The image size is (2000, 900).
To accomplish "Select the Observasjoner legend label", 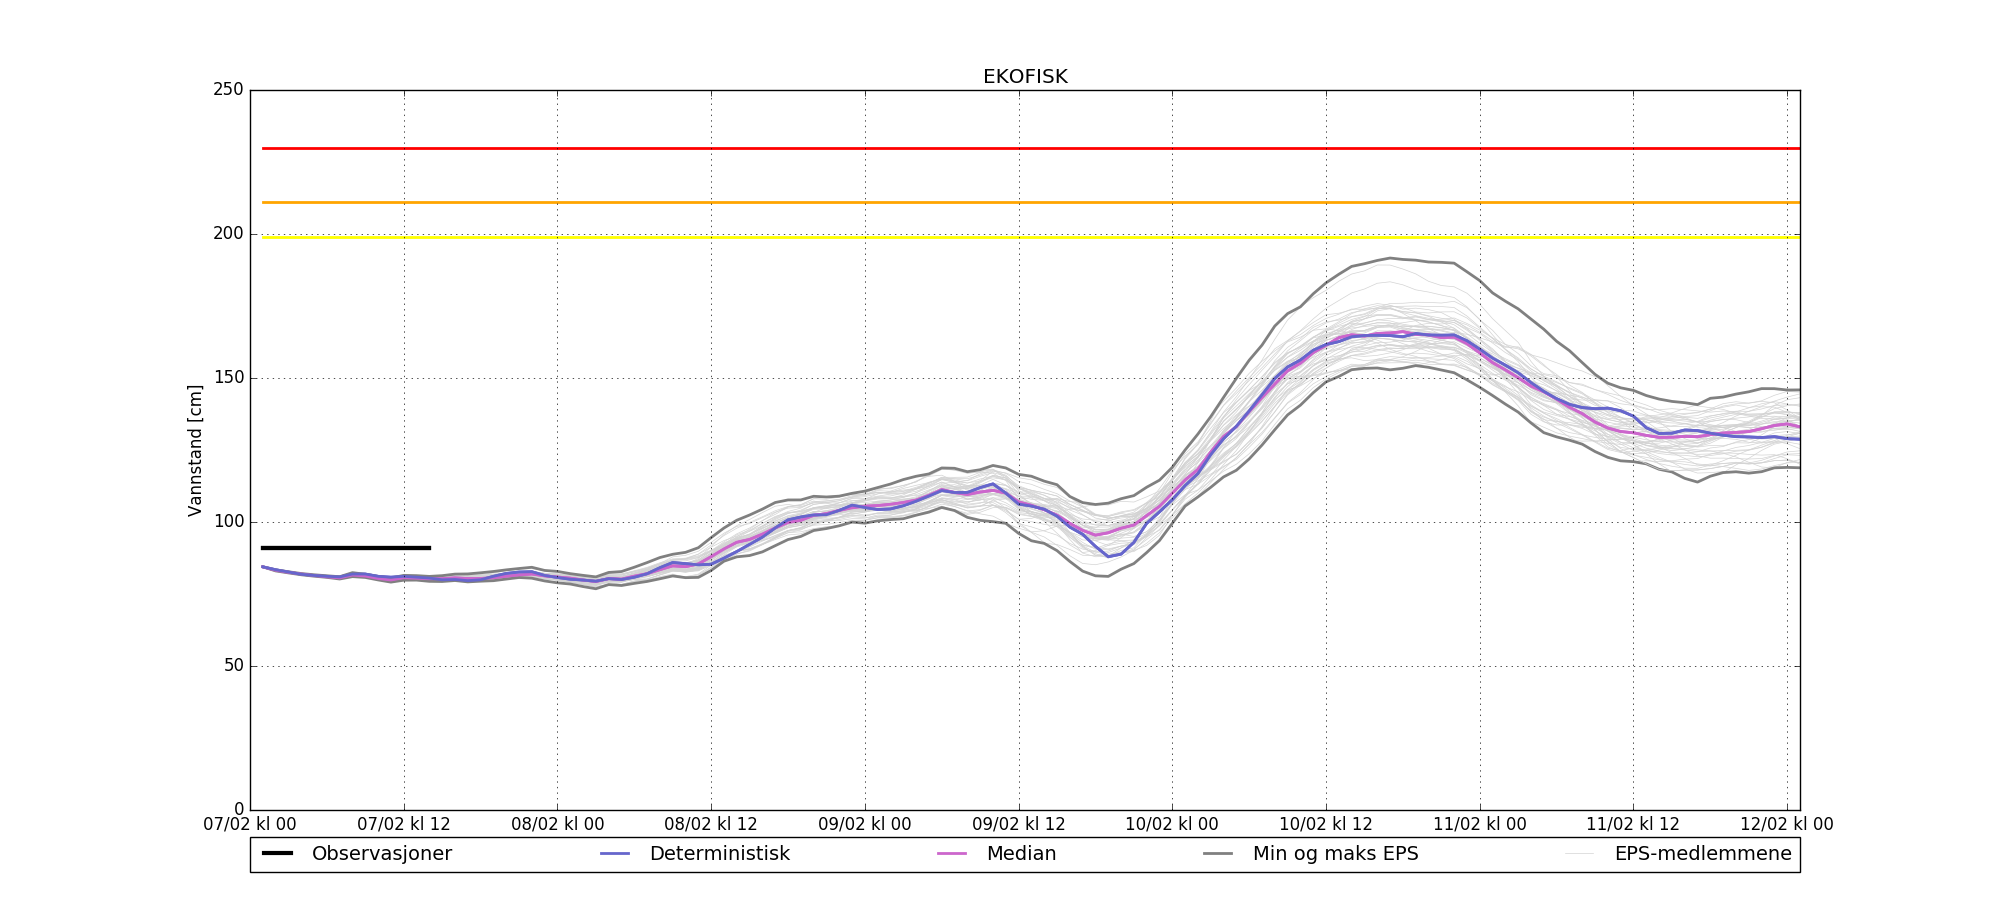I will tap(381, 854).
